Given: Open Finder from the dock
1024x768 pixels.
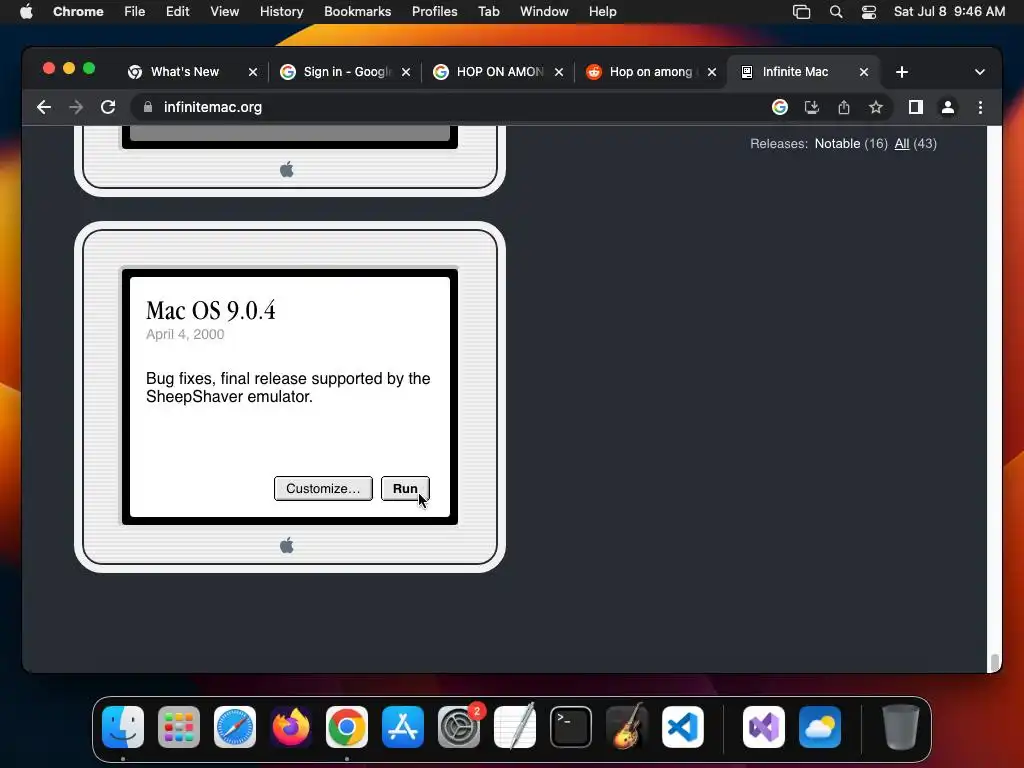Looking at the screenshot, I should click(123, 727).
